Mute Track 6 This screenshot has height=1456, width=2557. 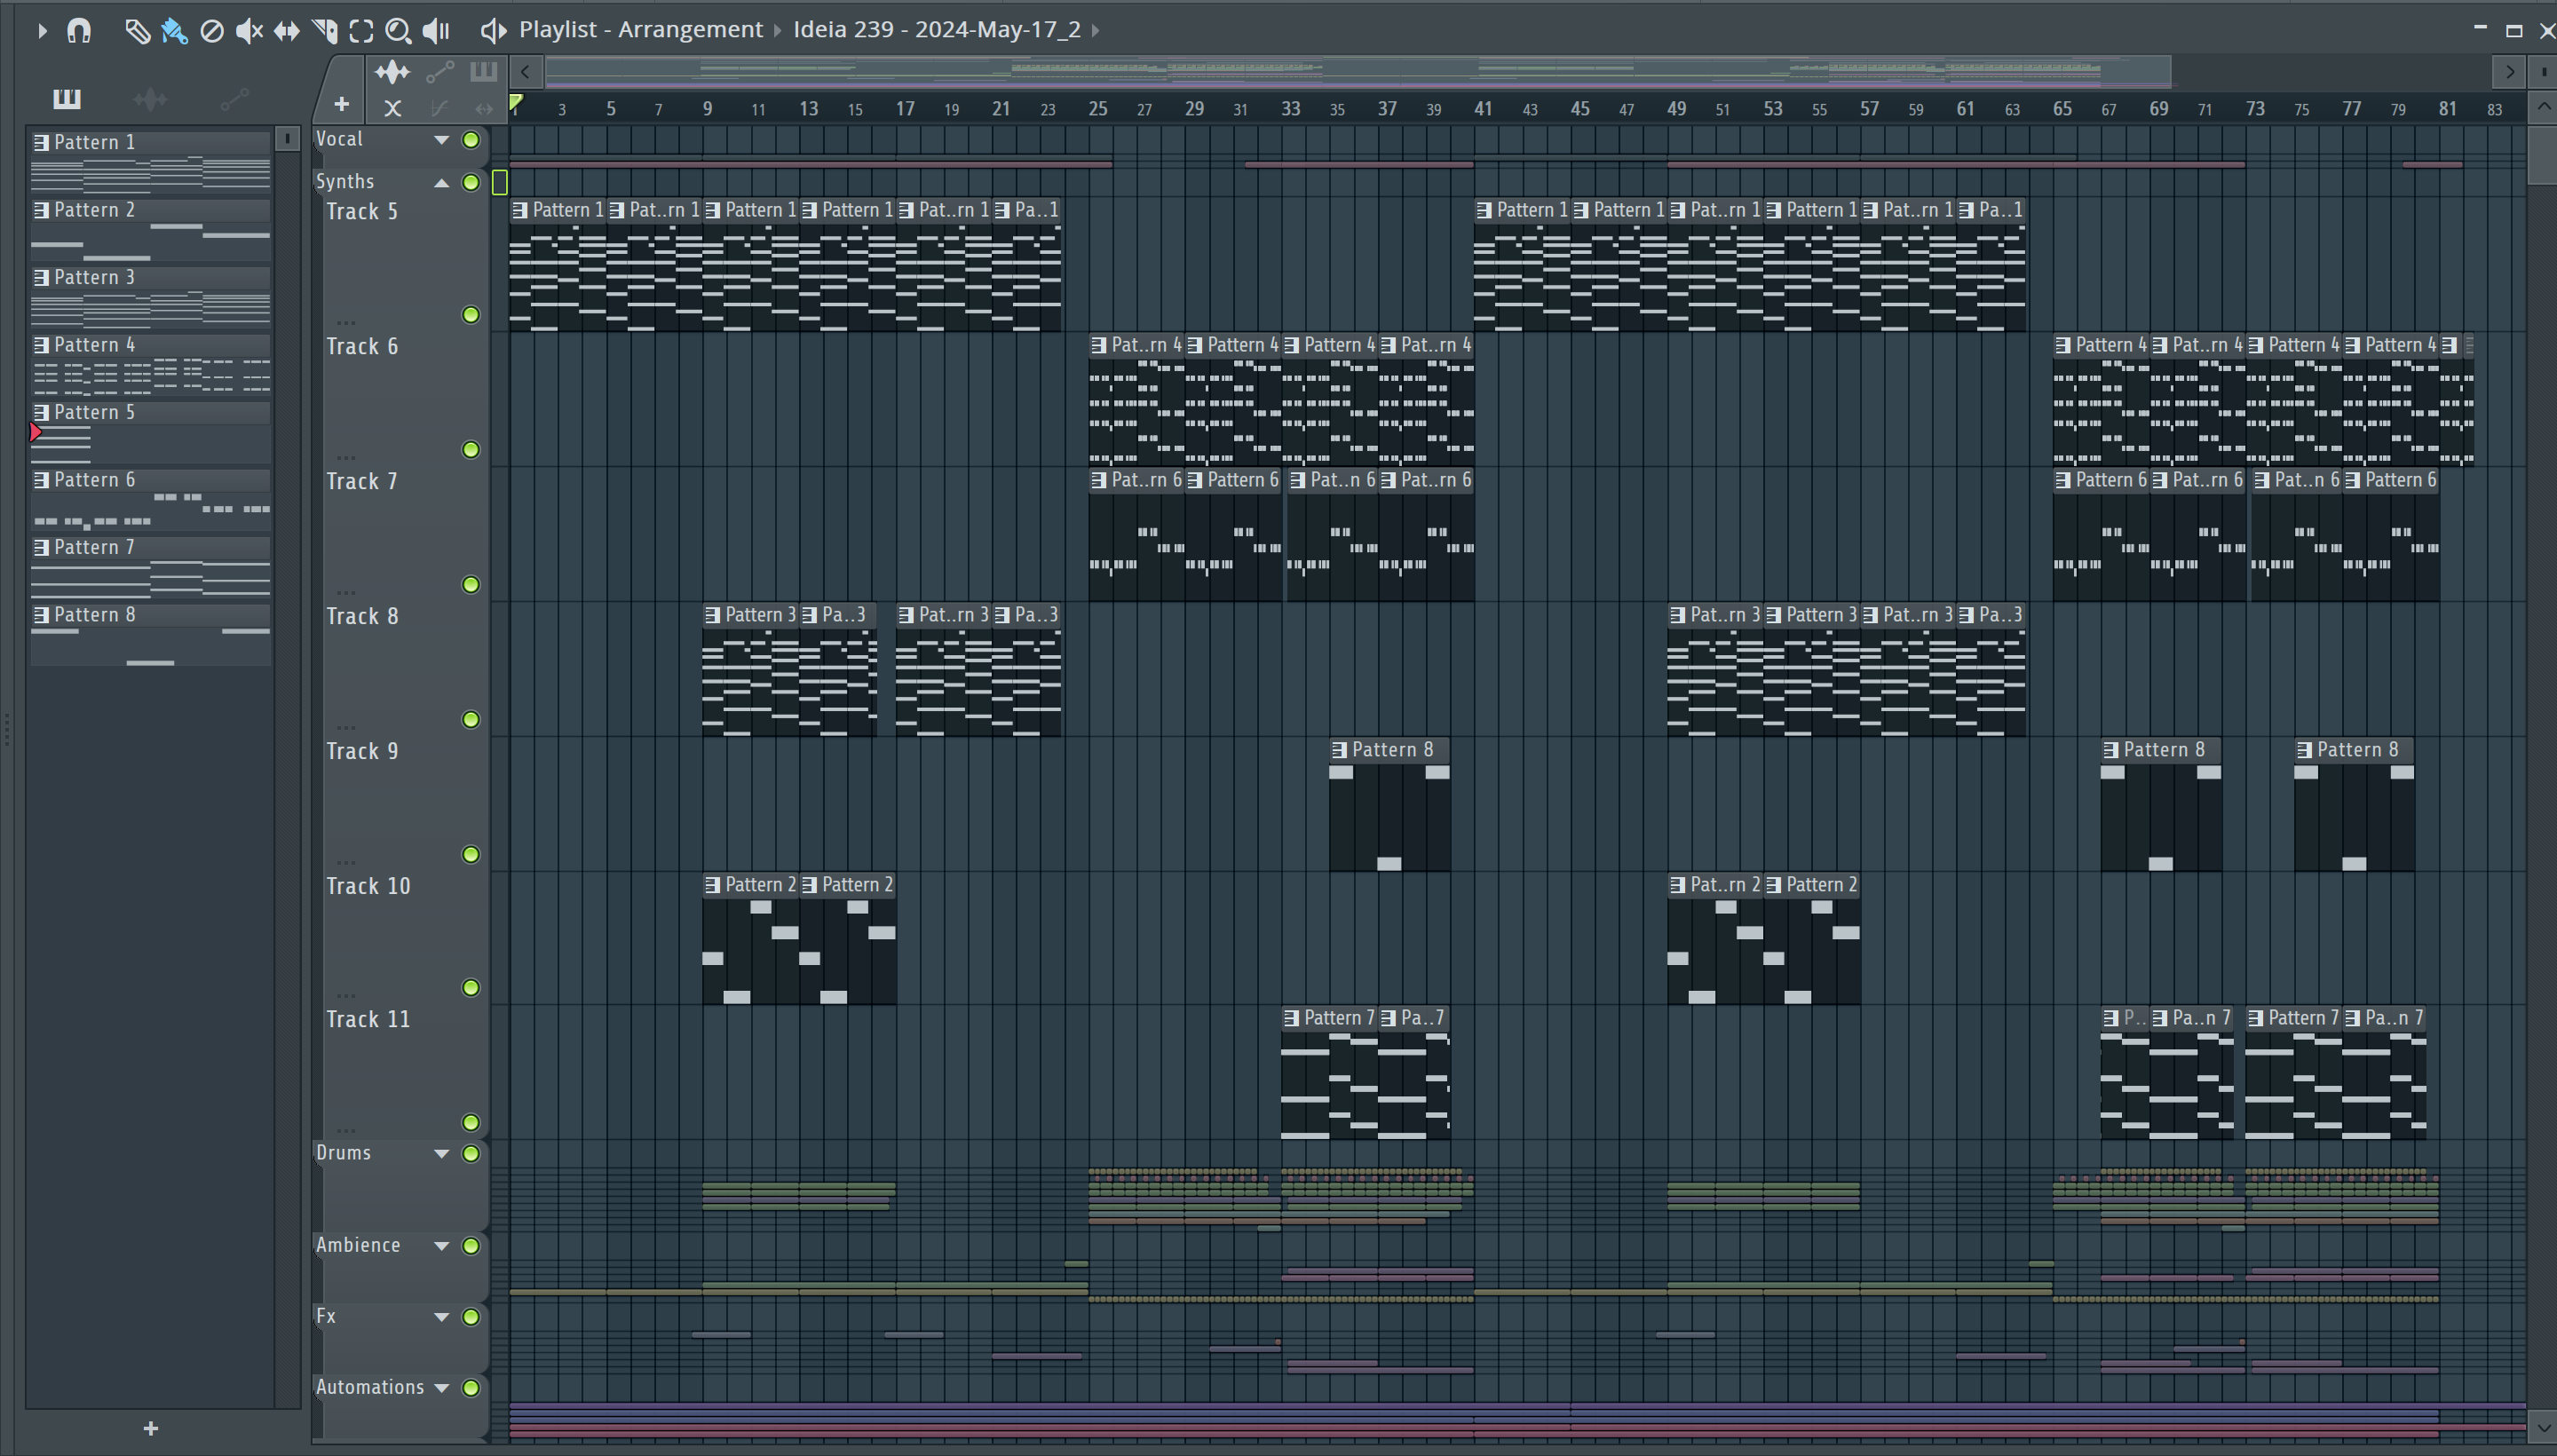471,450
